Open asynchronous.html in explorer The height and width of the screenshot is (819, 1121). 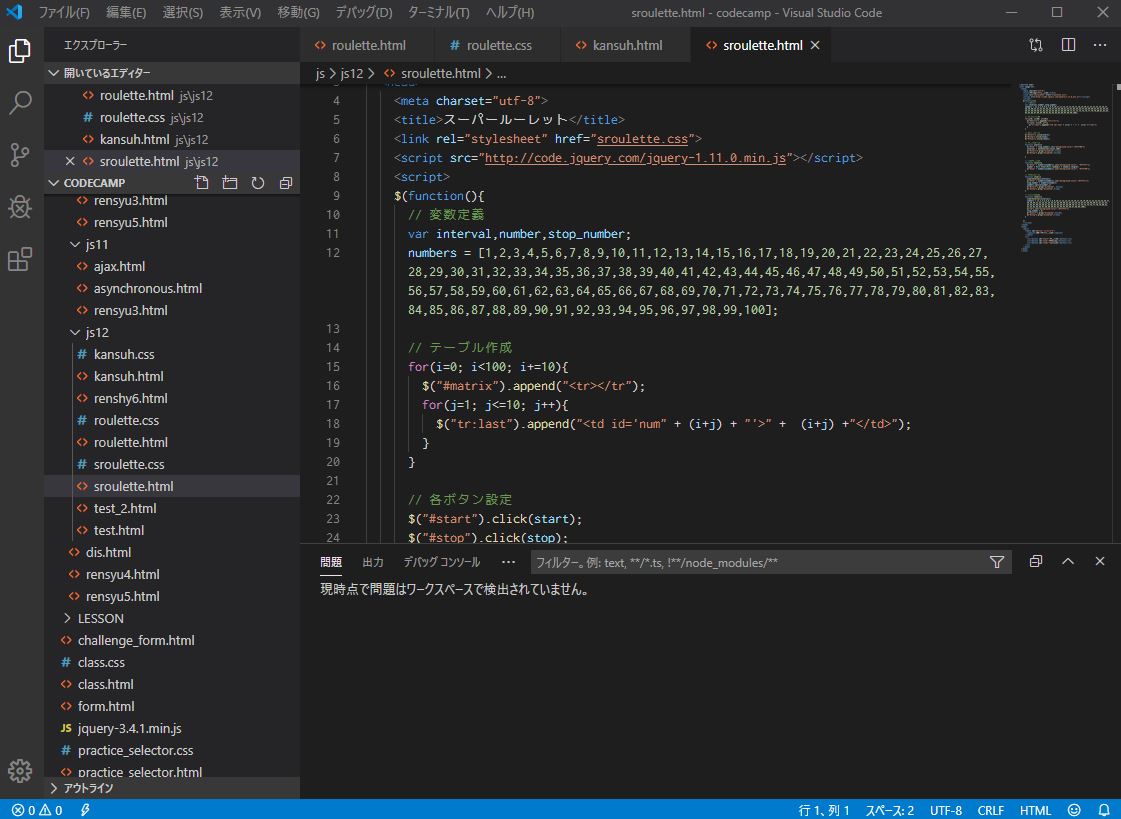click(x=147, y=289)
